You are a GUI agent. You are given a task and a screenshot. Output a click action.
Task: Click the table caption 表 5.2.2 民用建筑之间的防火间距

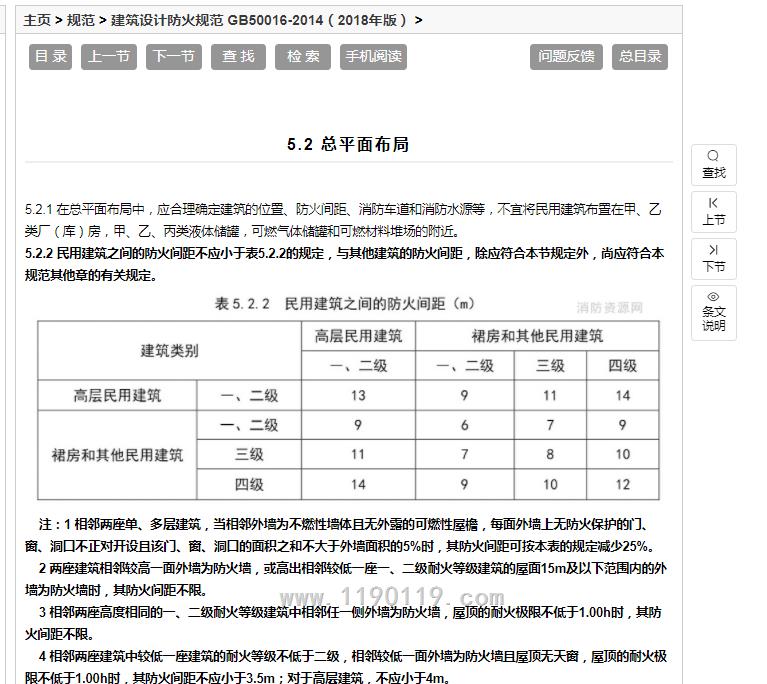345,304
